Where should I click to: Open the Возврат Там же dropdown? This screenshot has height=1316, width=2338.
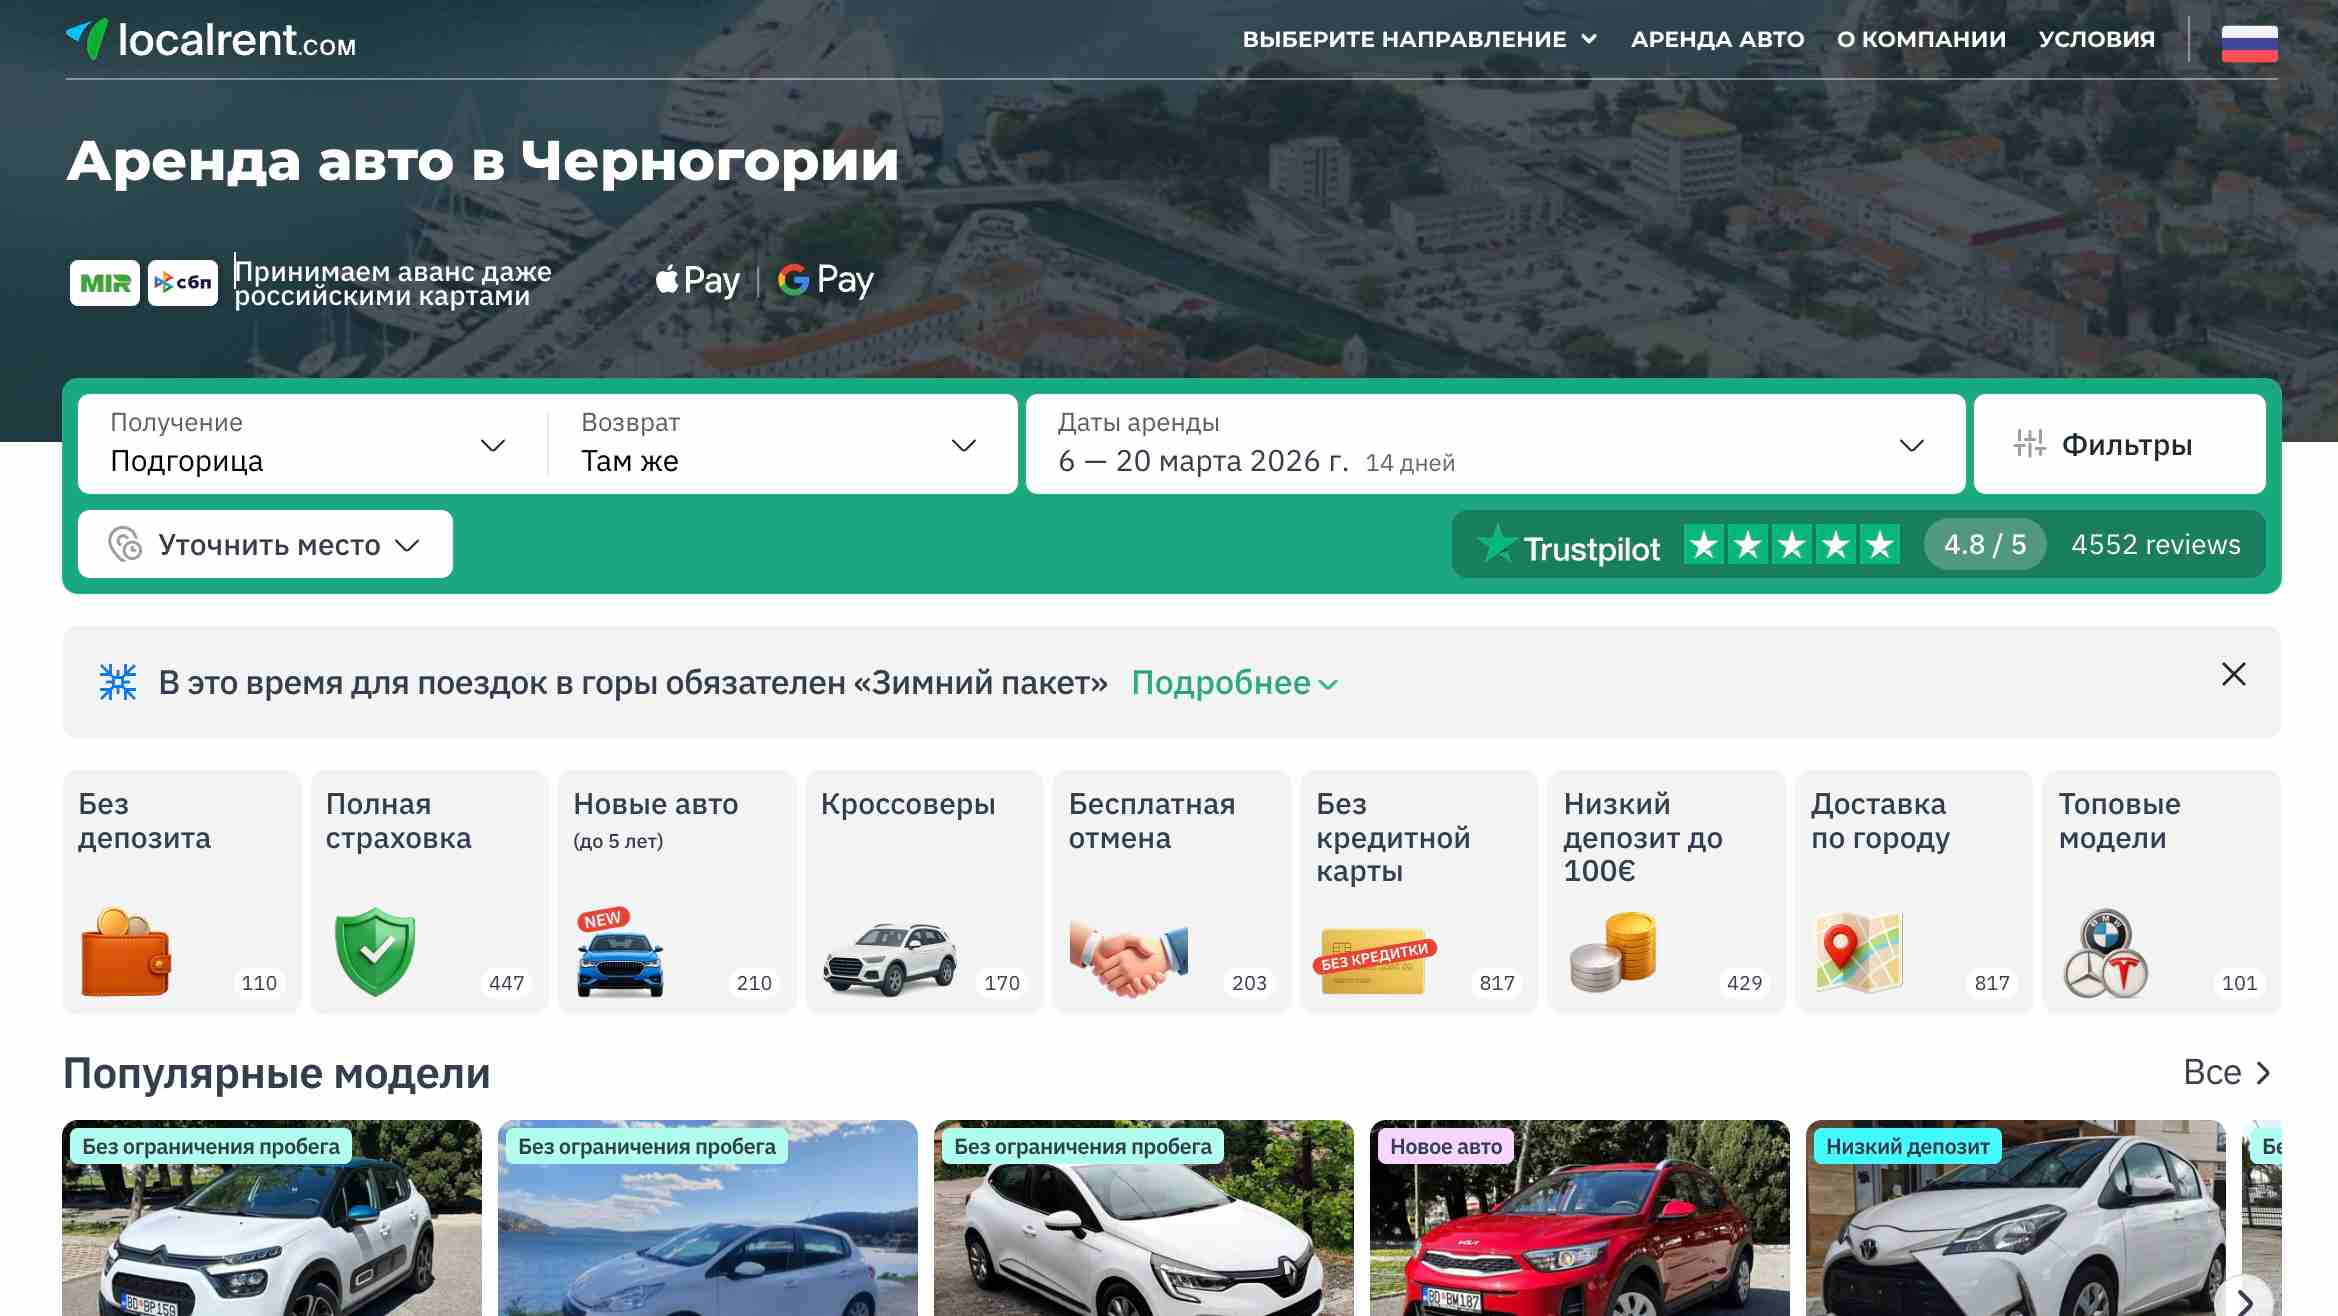783,444
